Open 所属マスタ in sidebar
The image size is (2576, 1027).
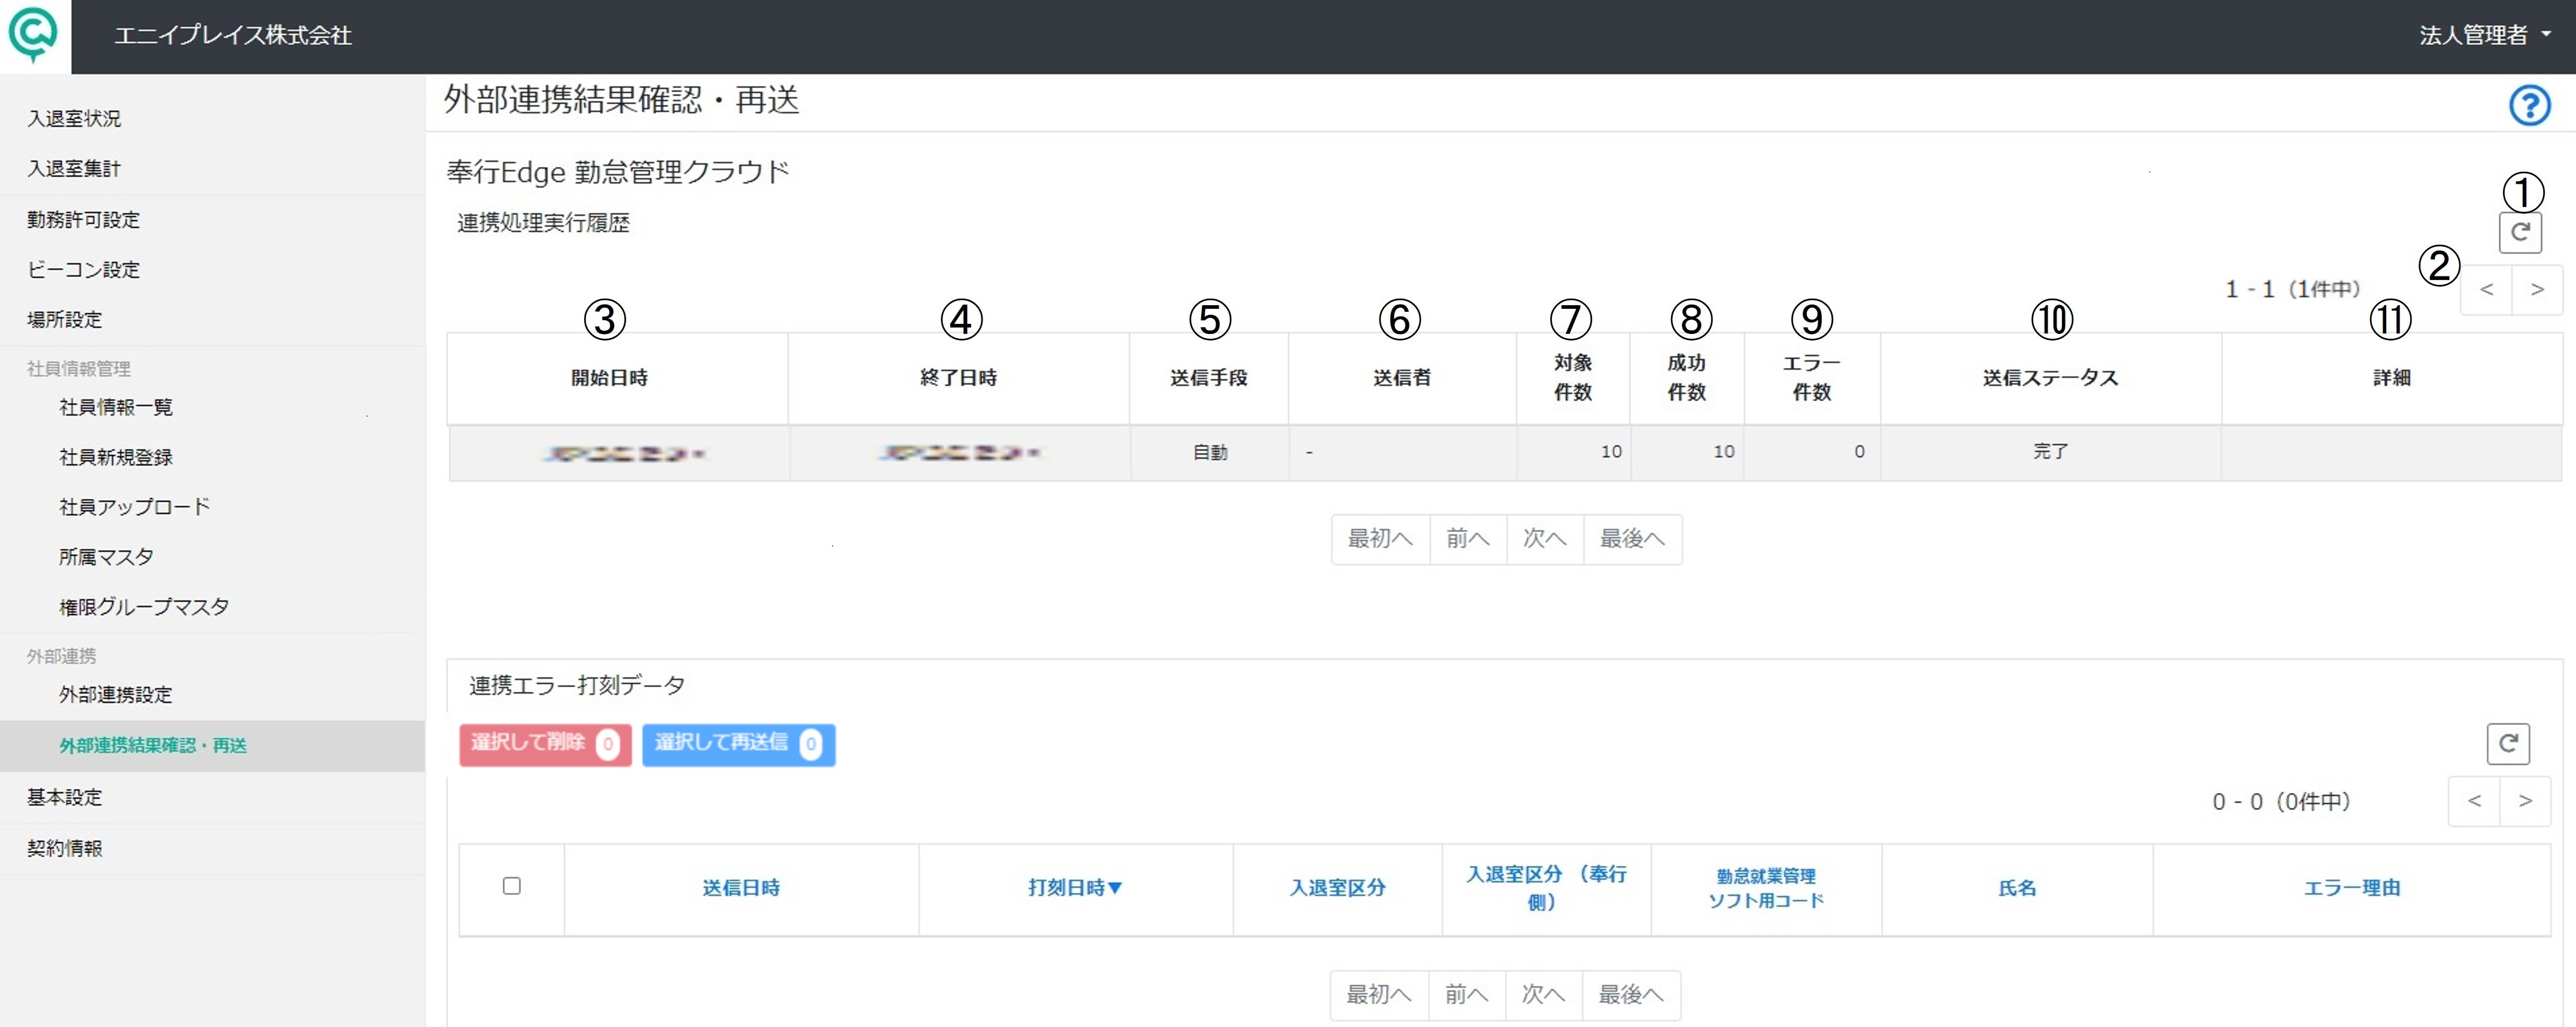point(106,557)
